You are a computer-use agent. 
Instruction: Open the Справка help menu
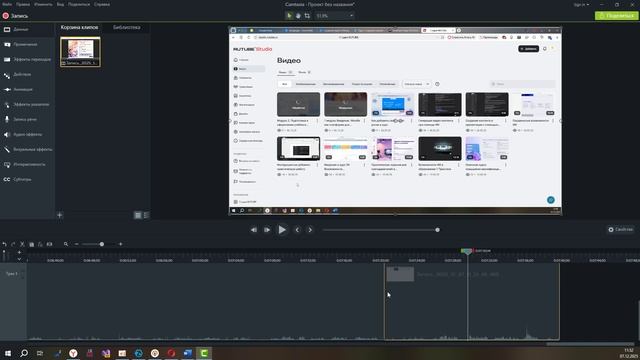[102, 4]
